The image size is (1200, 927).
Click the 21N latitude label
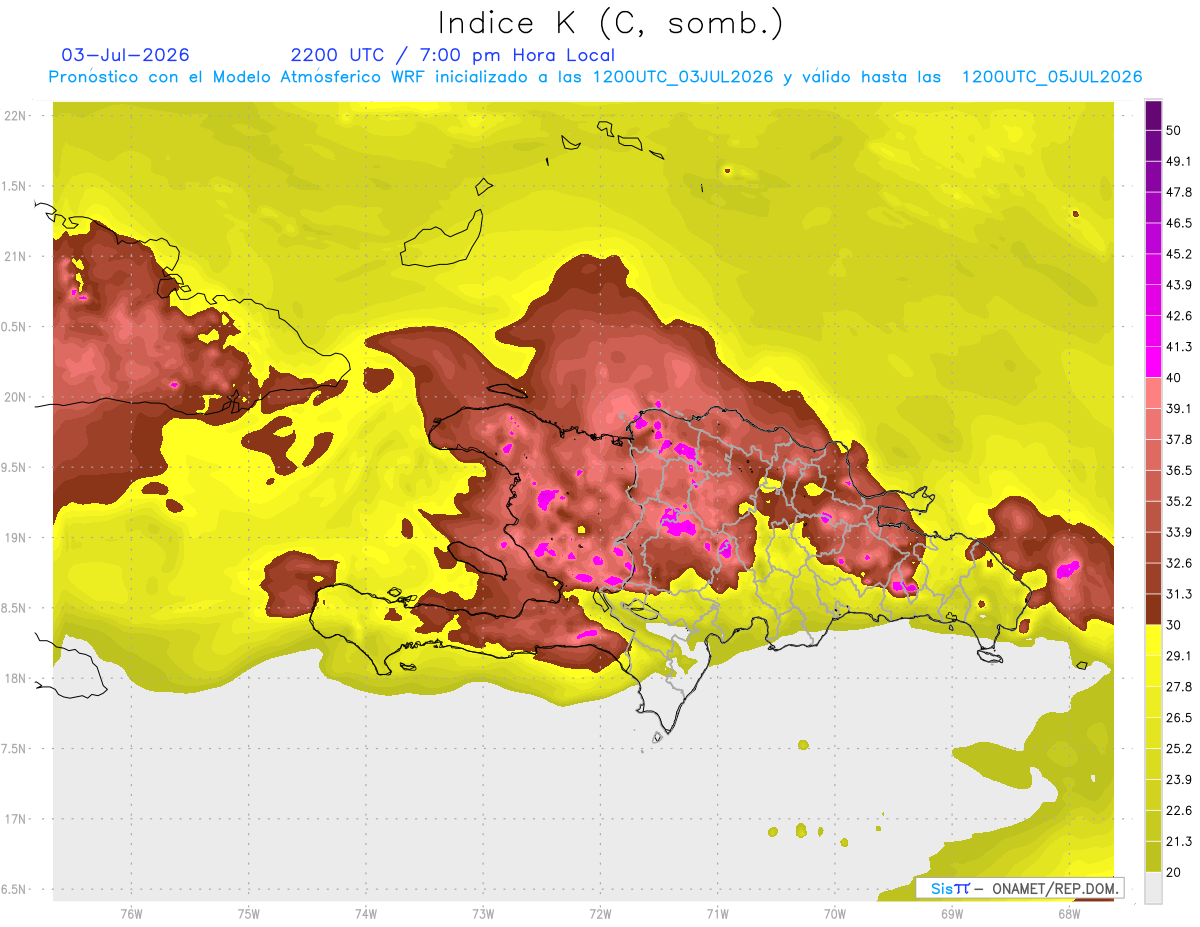click(15, 256)
